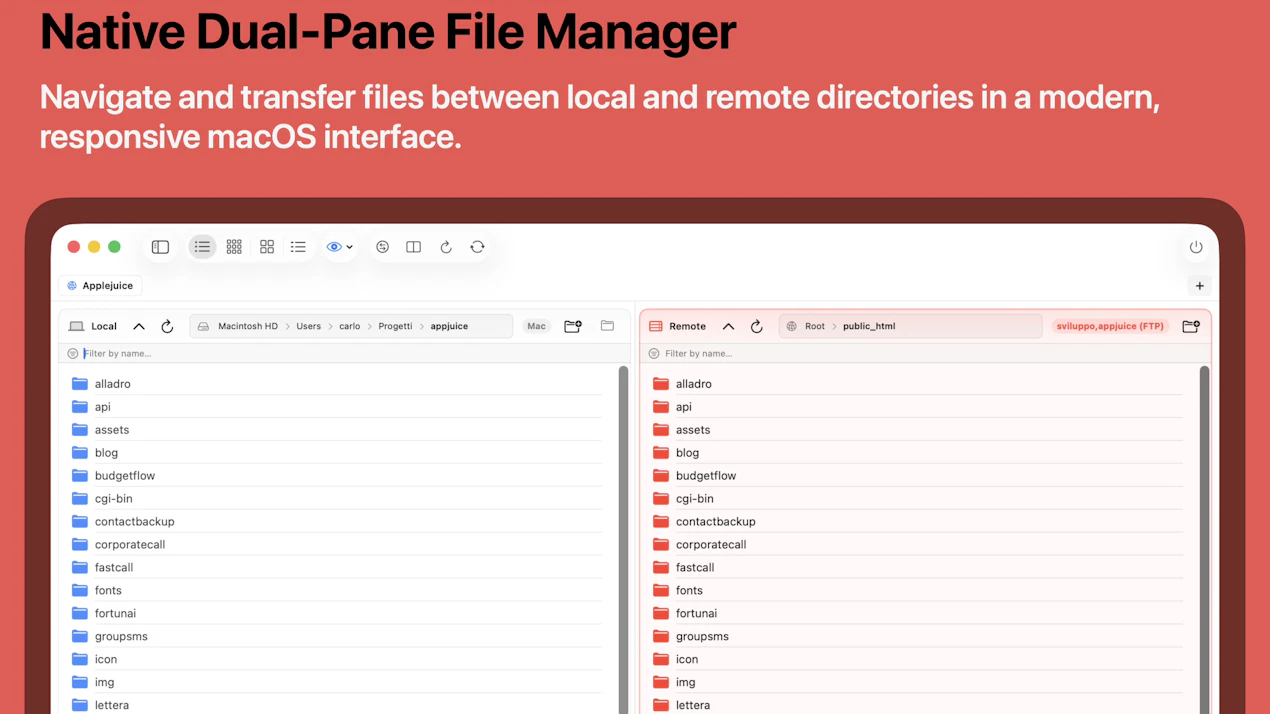1270x714 pixels.
Task: Click blue folder icon next to local img
Action: pyautogui.click(x=80, y=683)
